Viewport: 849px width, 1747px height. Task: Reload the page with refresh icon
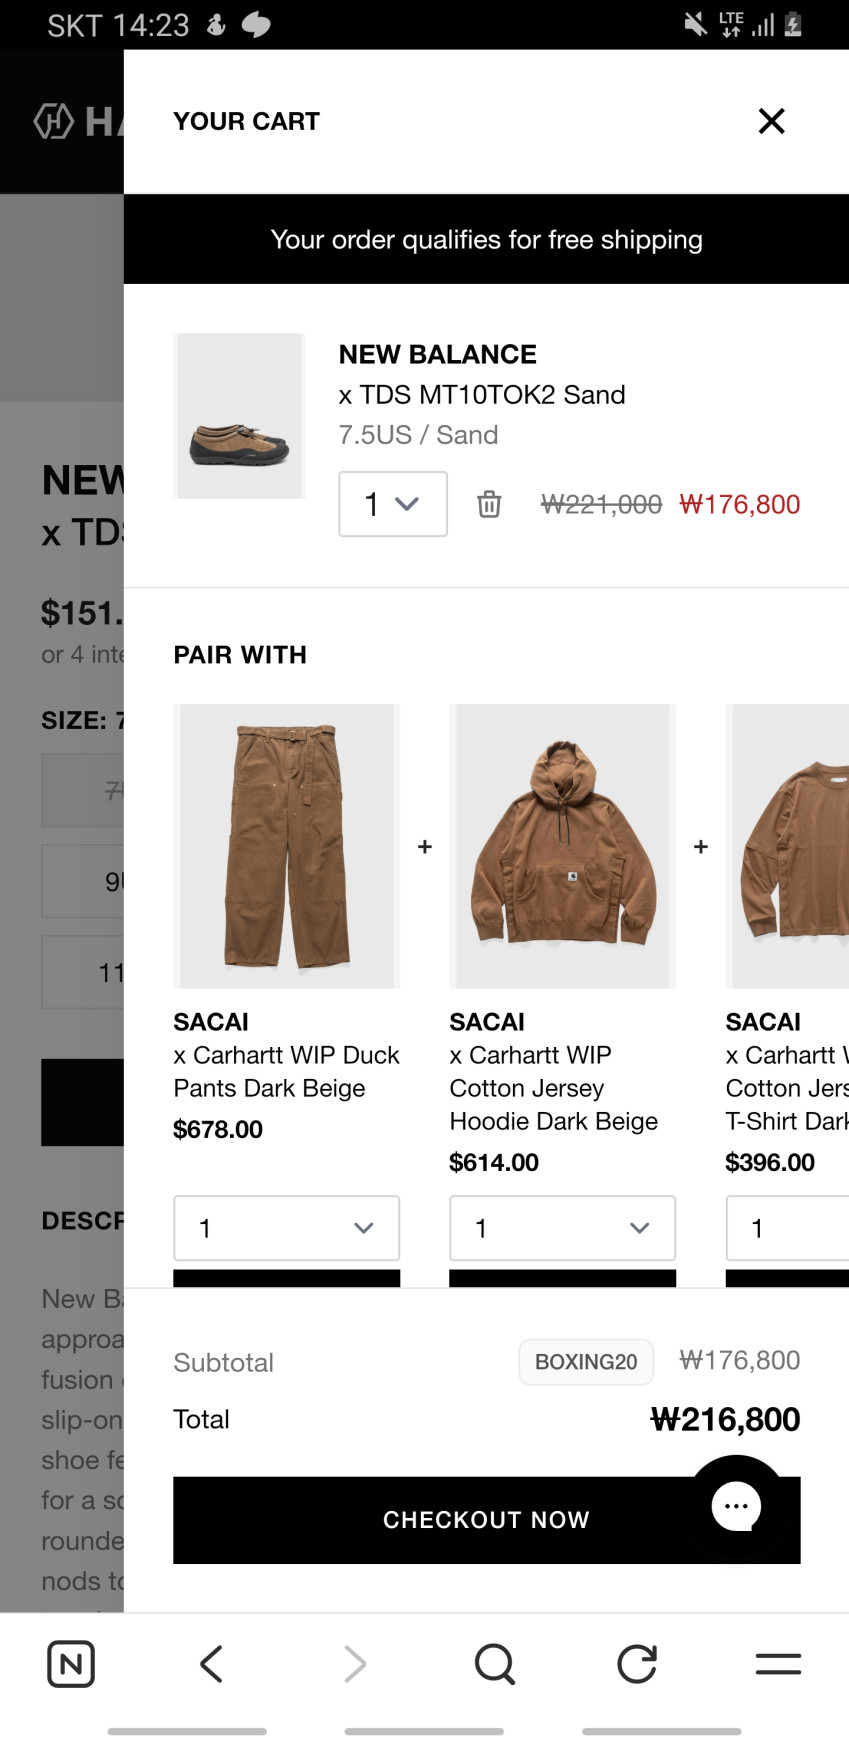click(x=637, y=1664)
